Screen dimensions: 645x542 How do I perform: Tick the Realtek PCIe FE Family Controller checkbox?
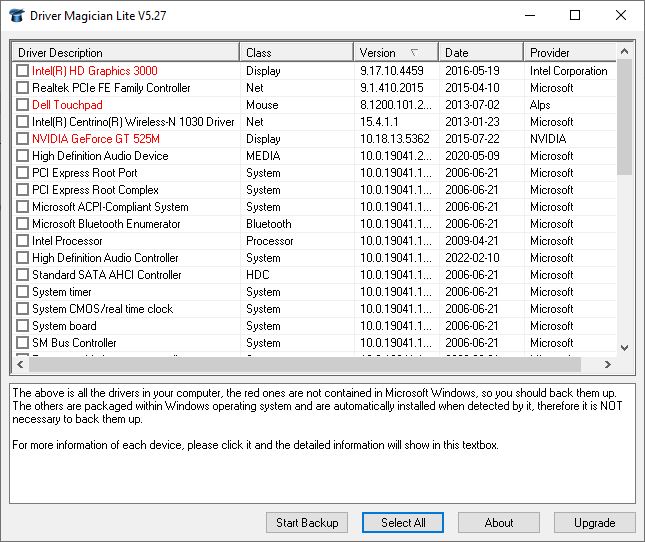(22, 88)
